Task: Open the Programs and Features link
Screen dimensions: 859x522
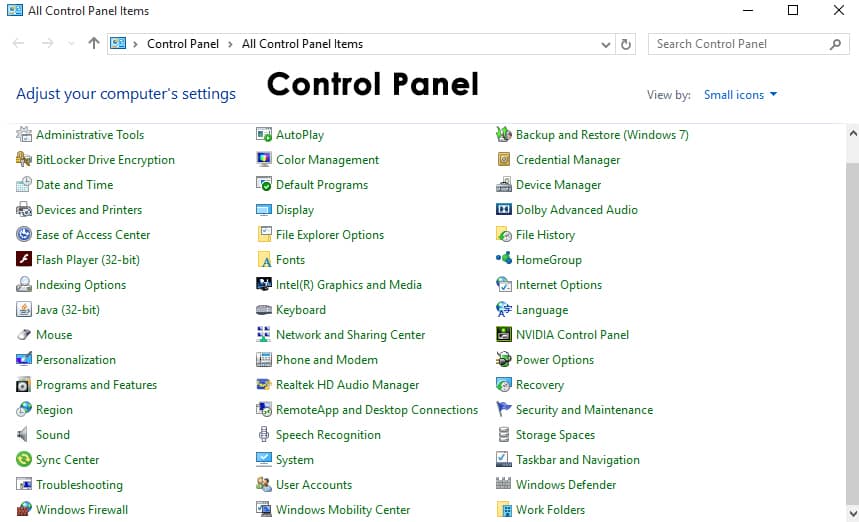Action: (x=96, y=385)
